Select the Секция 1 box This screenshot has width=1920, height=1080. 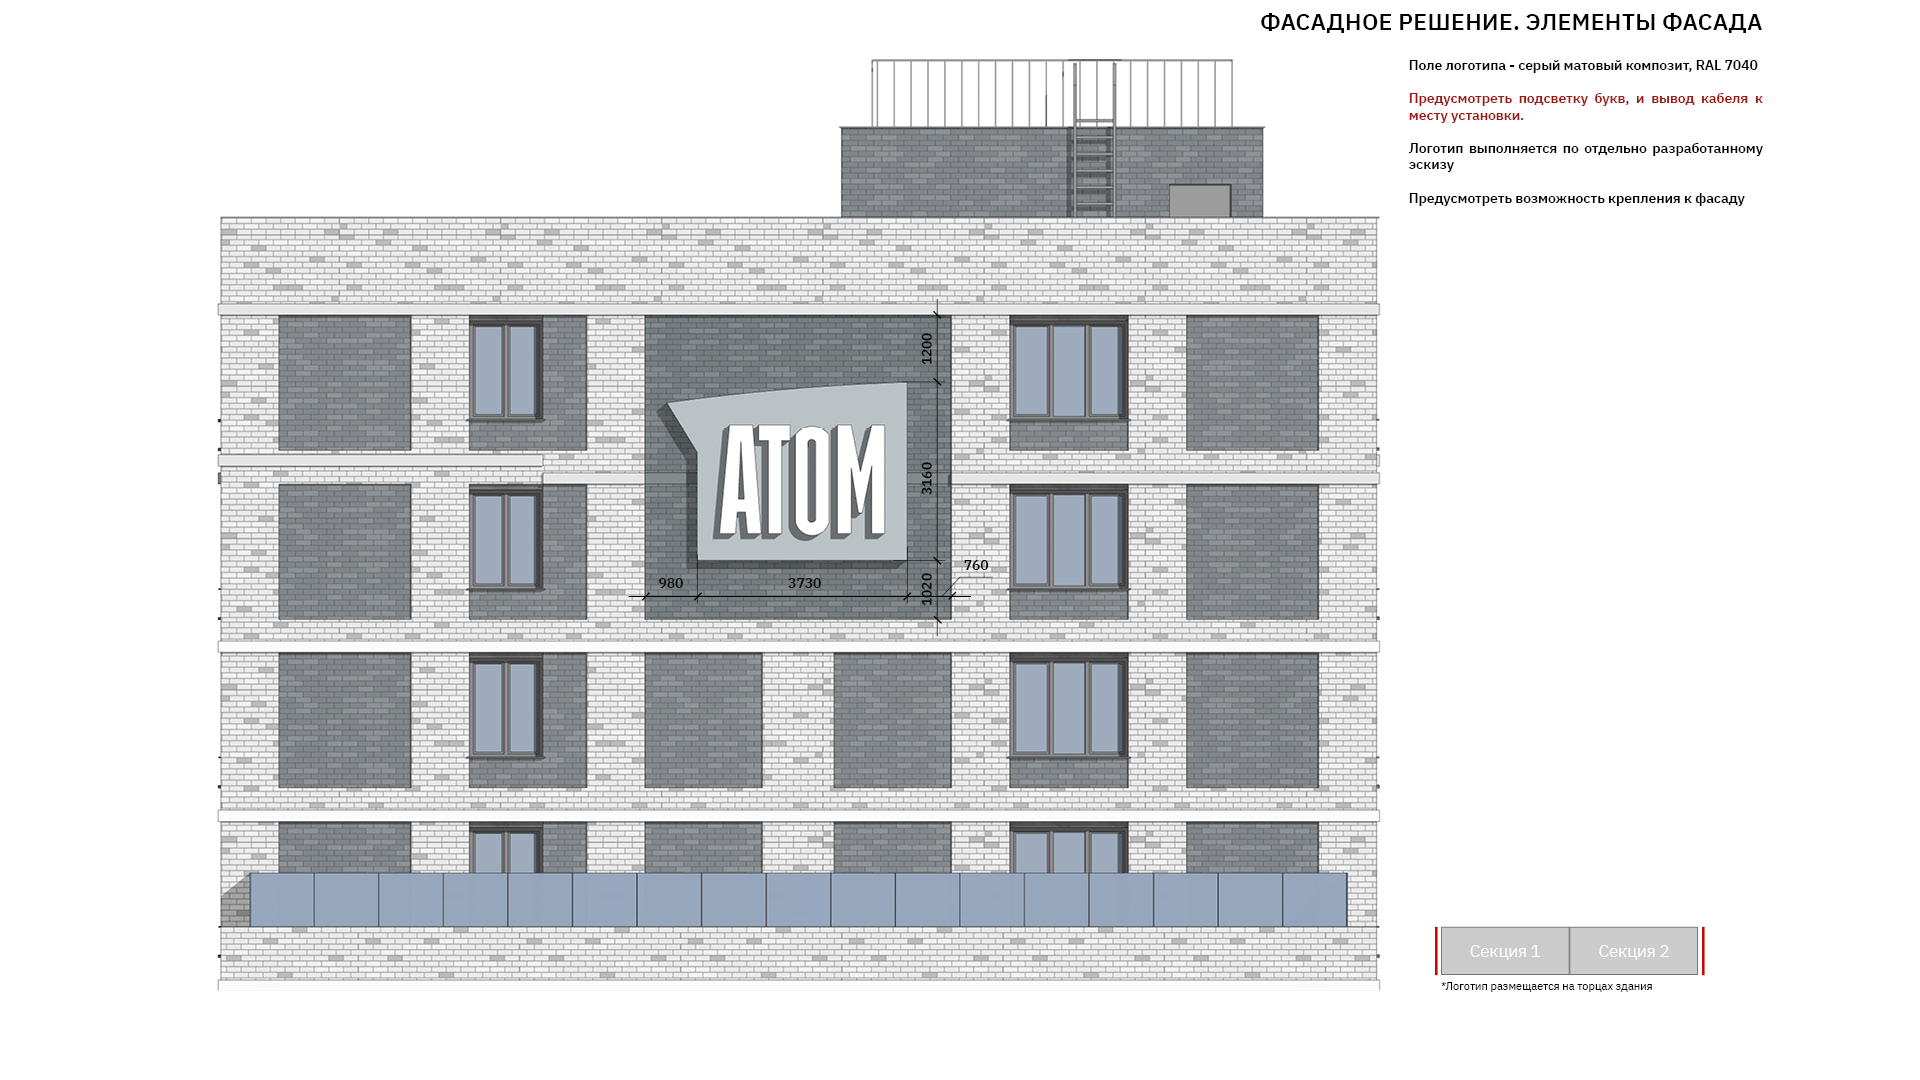[x=1504, y=951]
